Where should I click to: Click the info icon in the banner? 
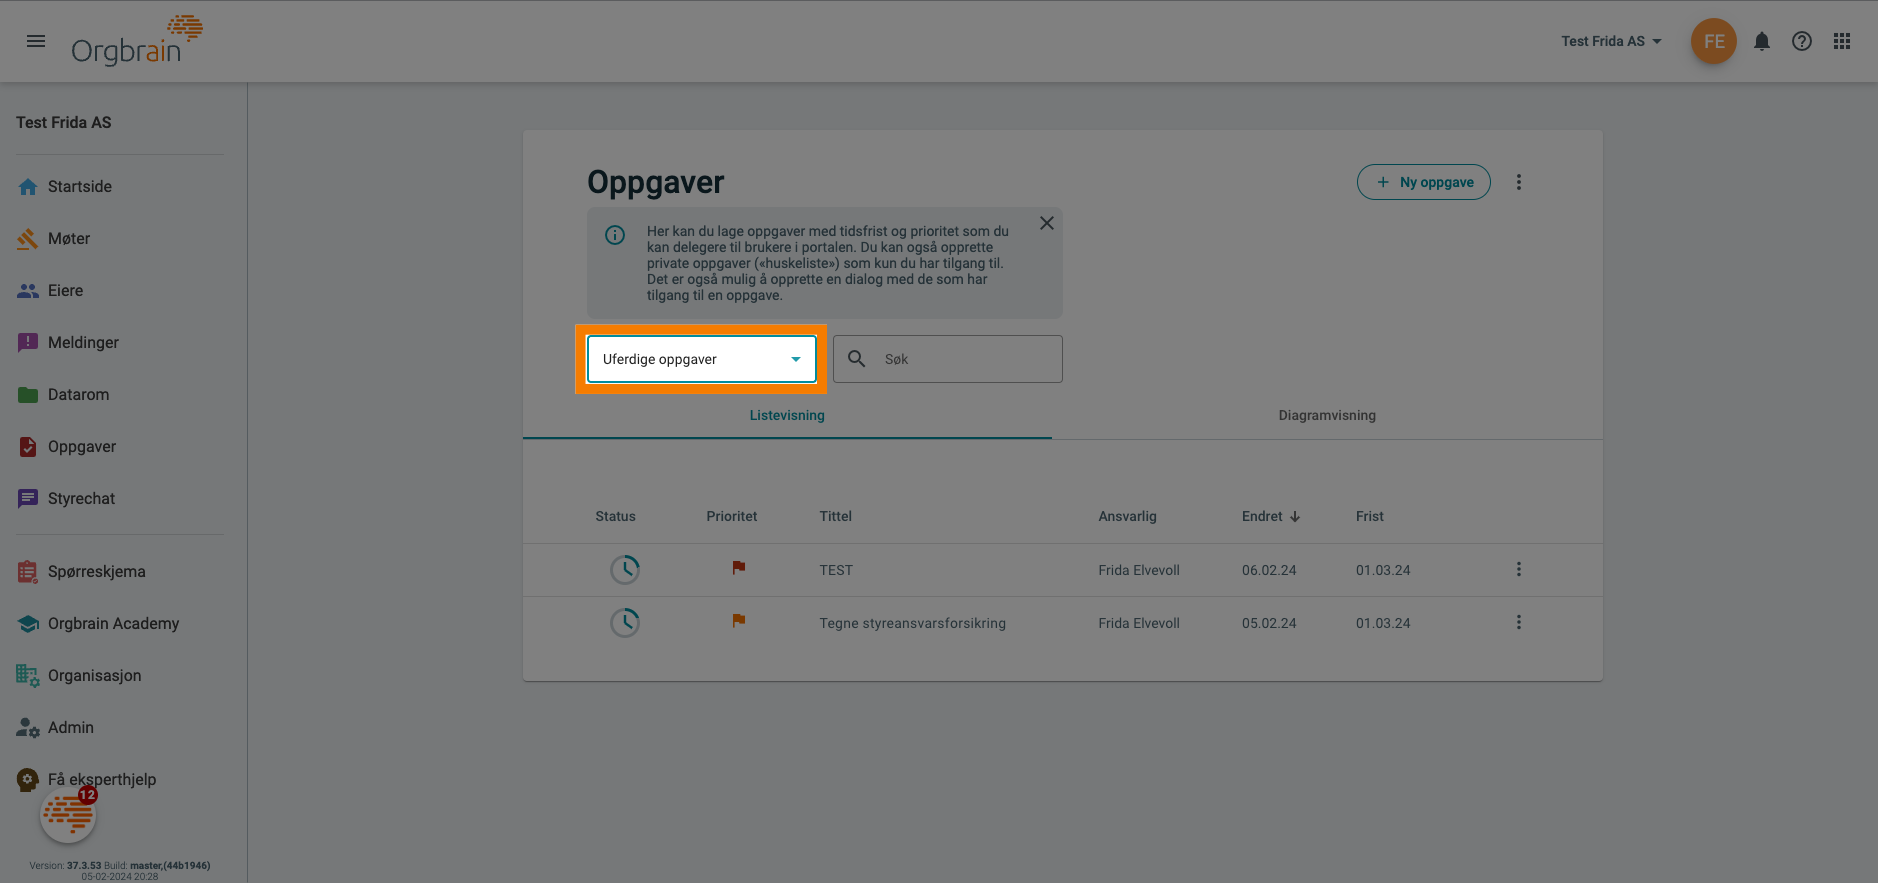tap(615, 235)
